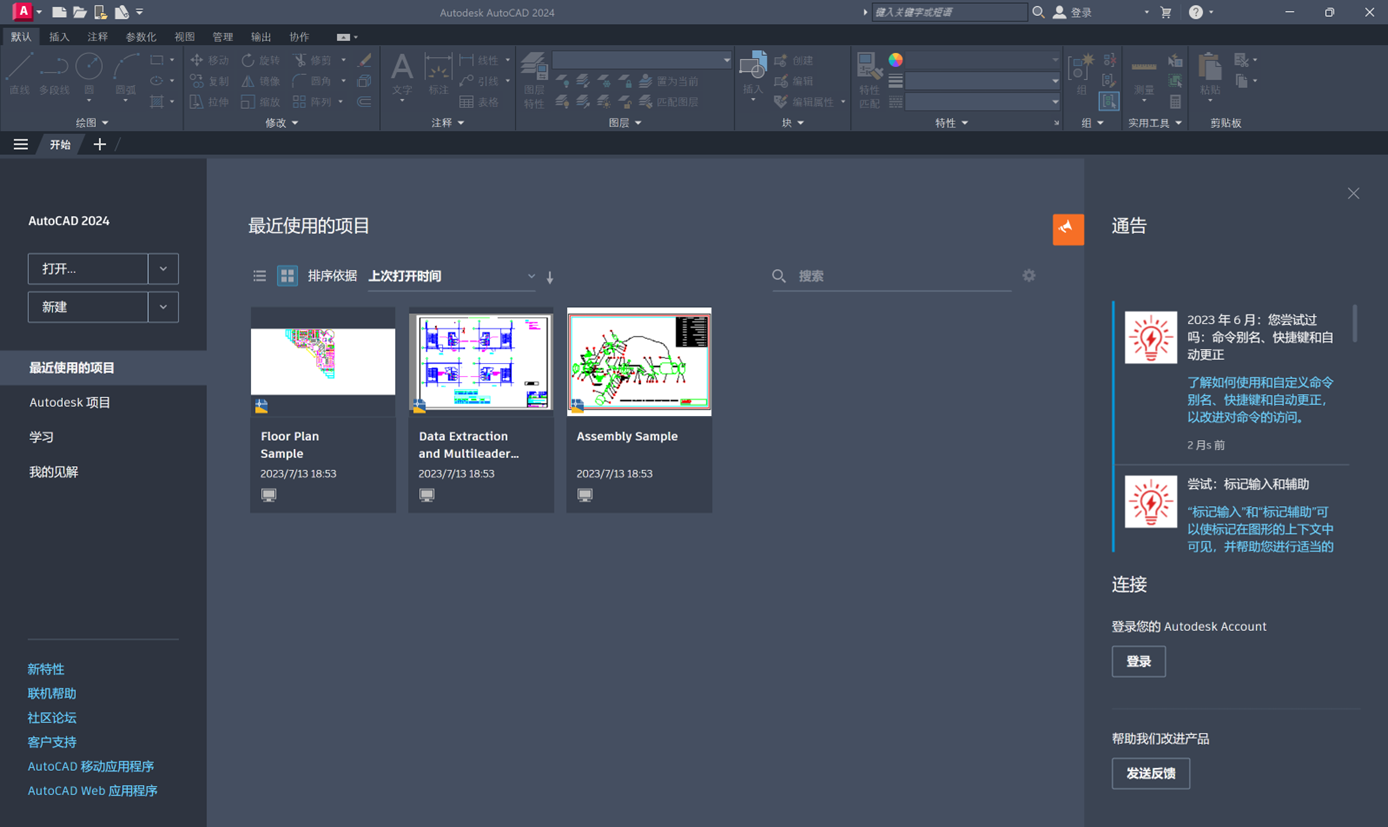
Task: Click the orange announcements megaphone icon
Action: click(1068, 229)
